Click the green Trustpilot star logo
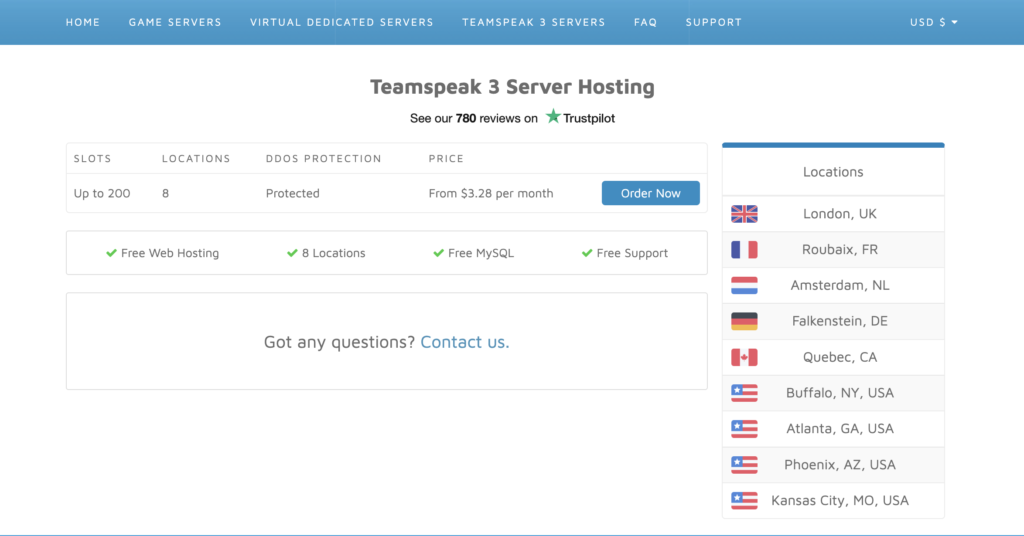Image resolution: width=1024 pixels, height=536 pixels. point(553,117)
